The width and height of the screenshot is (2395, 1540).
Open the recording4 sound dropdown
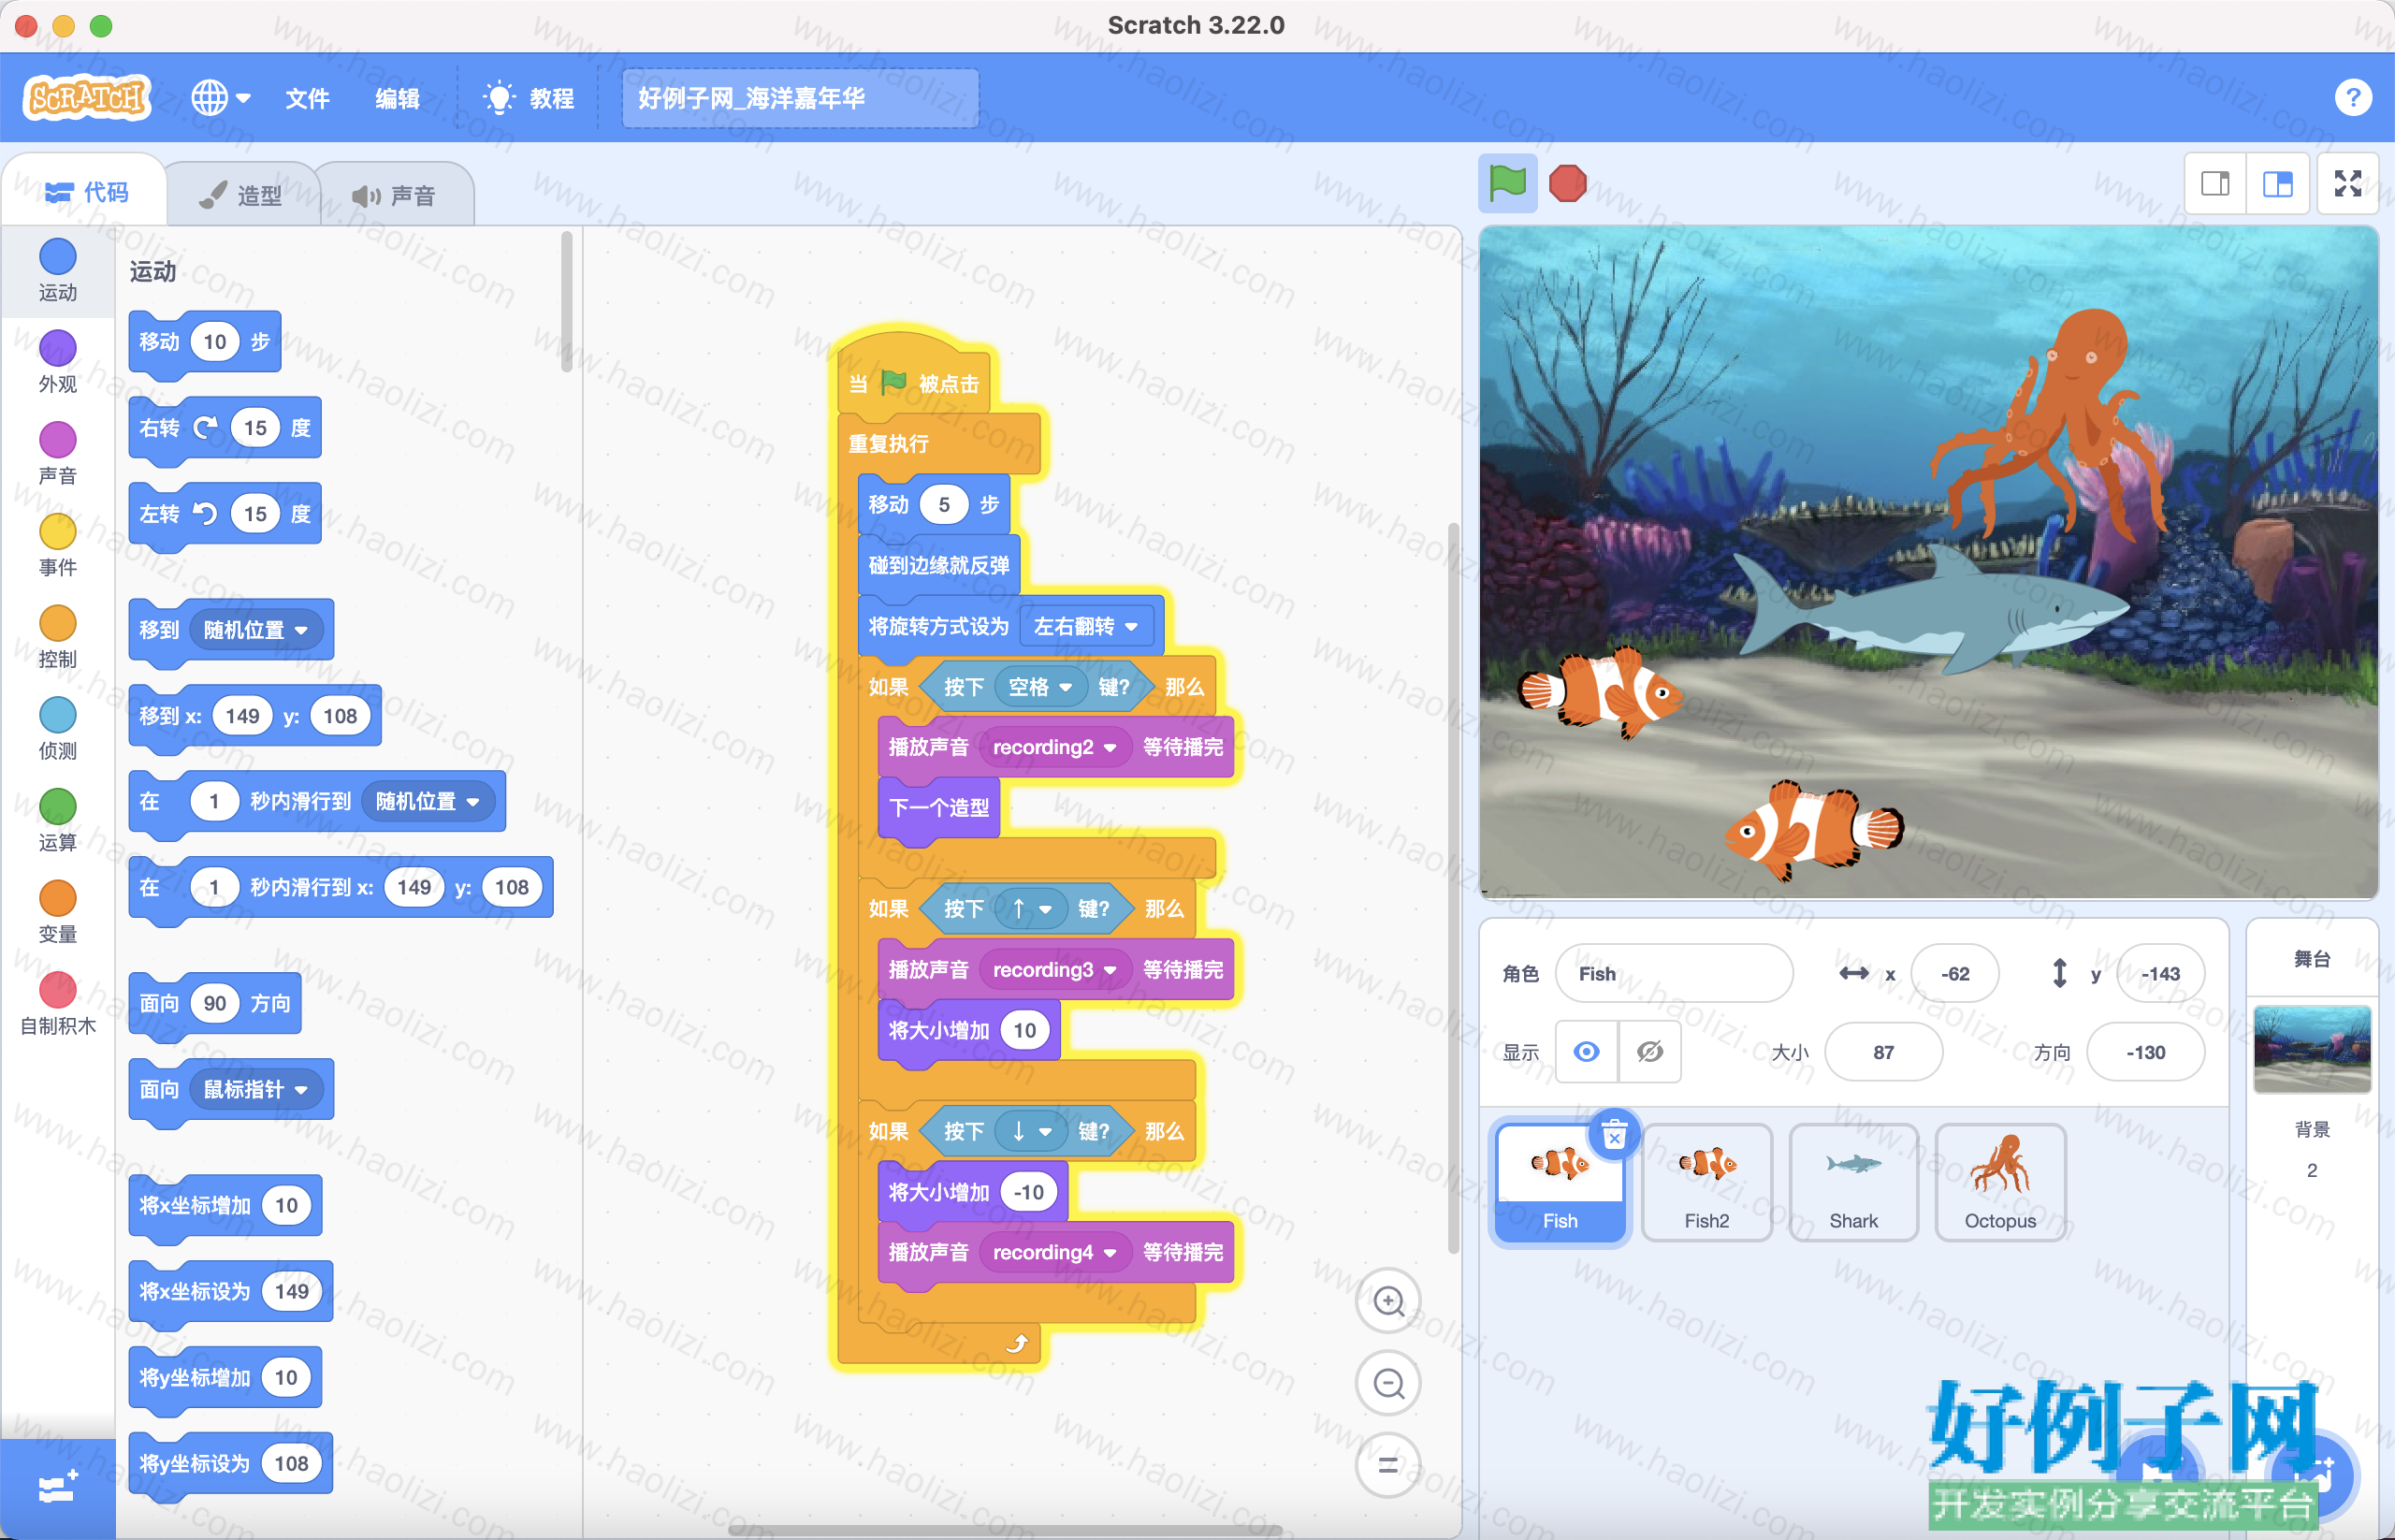tap(1054, 1252)
